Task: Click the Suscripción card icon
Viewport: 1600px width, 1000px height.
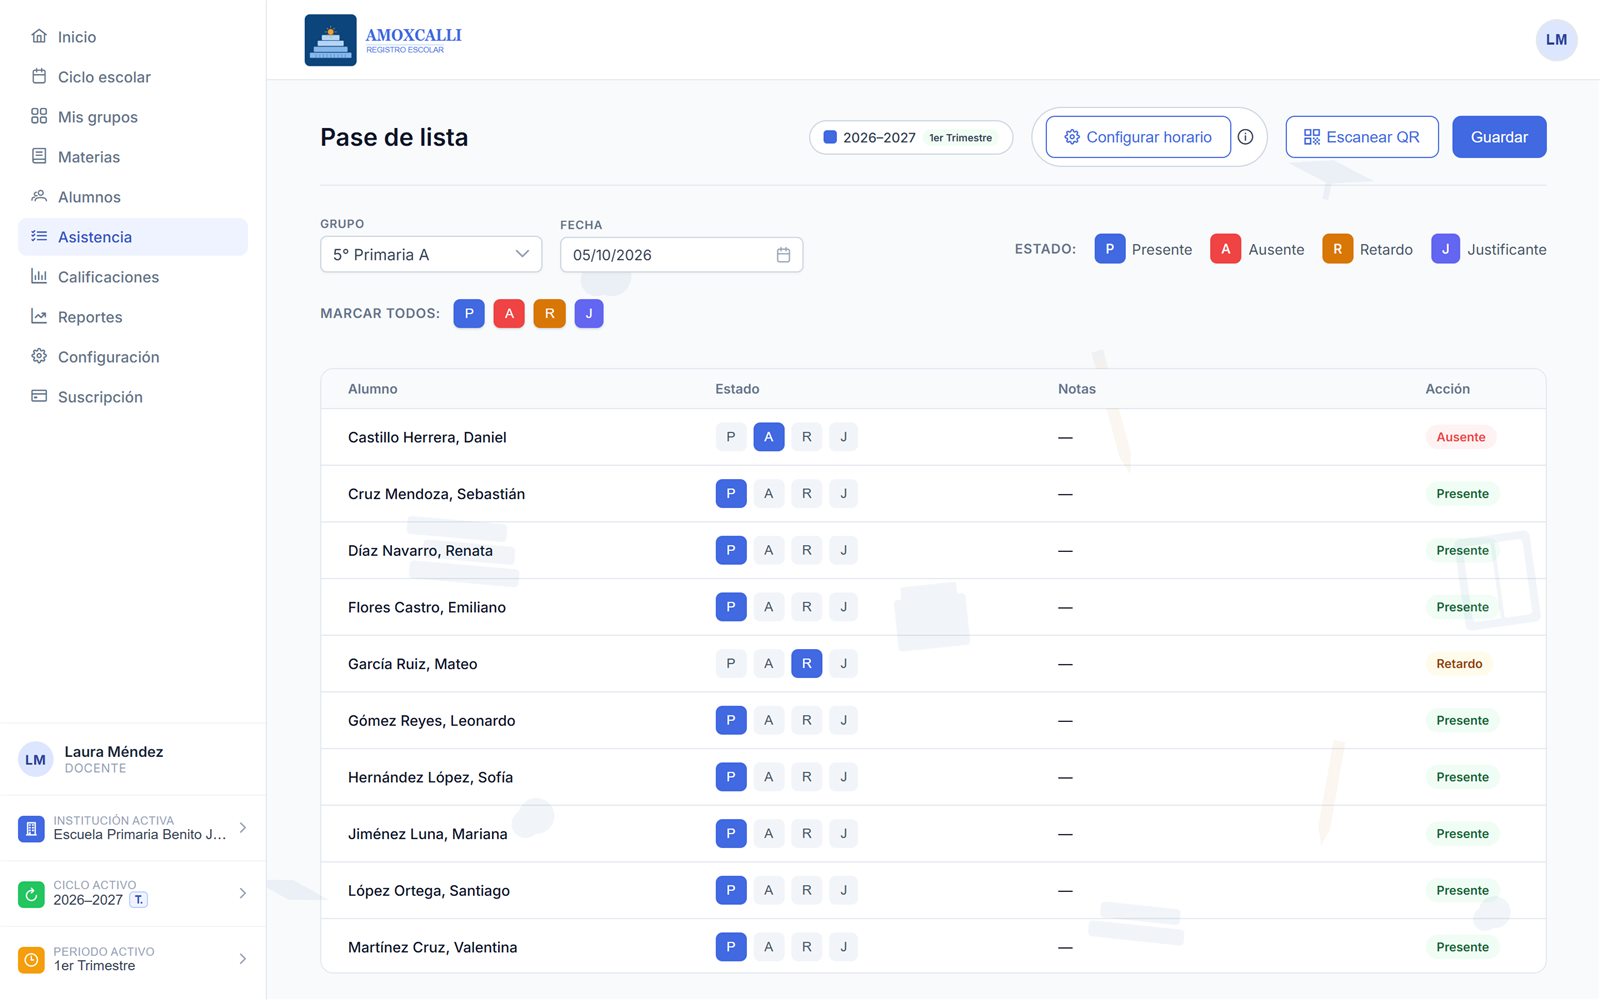Action: click(39, 396)
